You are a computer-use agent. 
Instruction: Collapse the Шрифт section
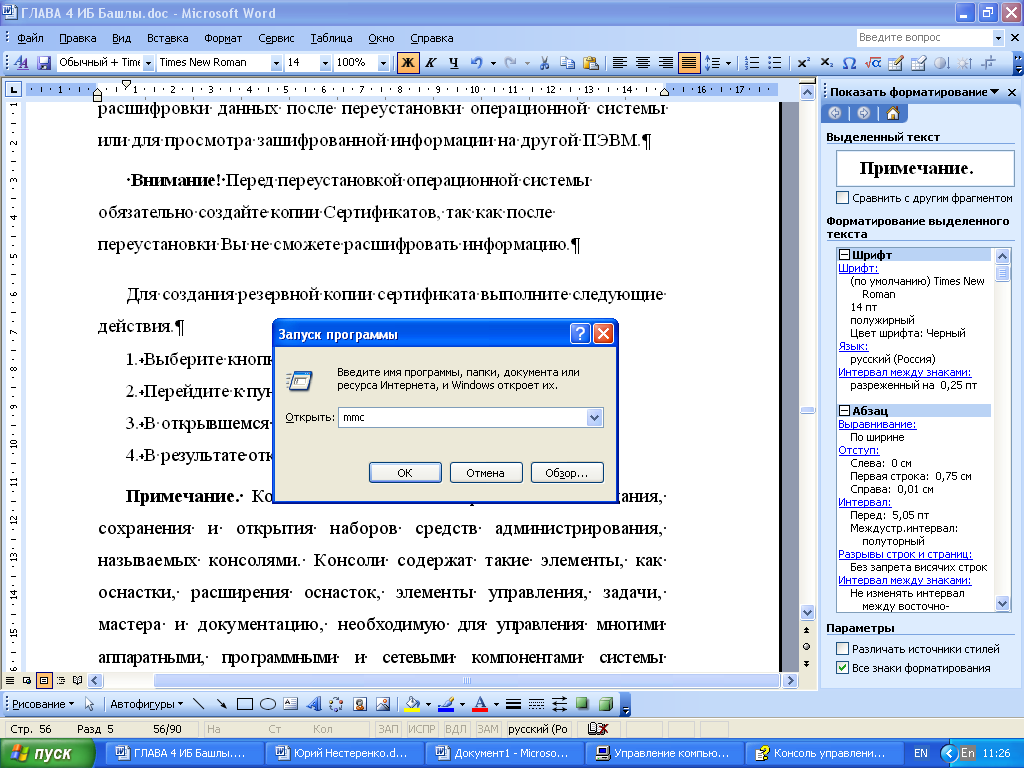pos(844,255)
